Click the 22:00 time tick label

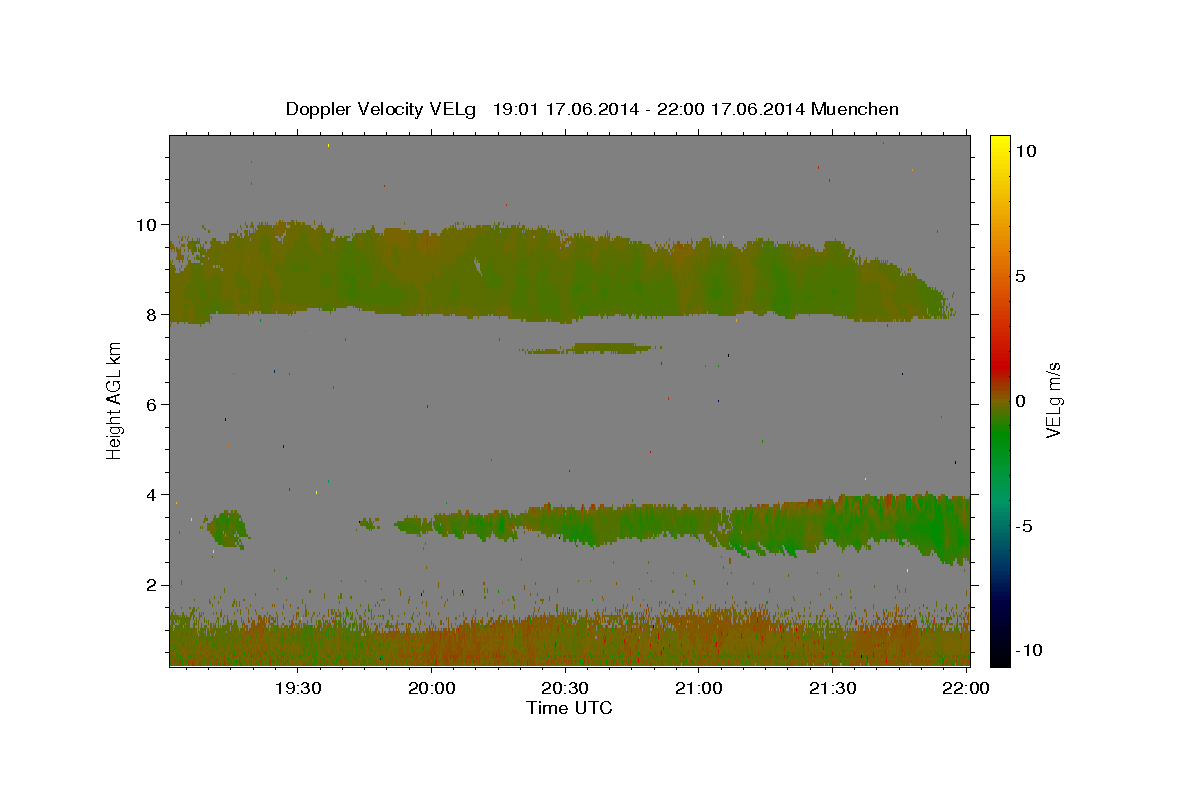pos(966,689)
